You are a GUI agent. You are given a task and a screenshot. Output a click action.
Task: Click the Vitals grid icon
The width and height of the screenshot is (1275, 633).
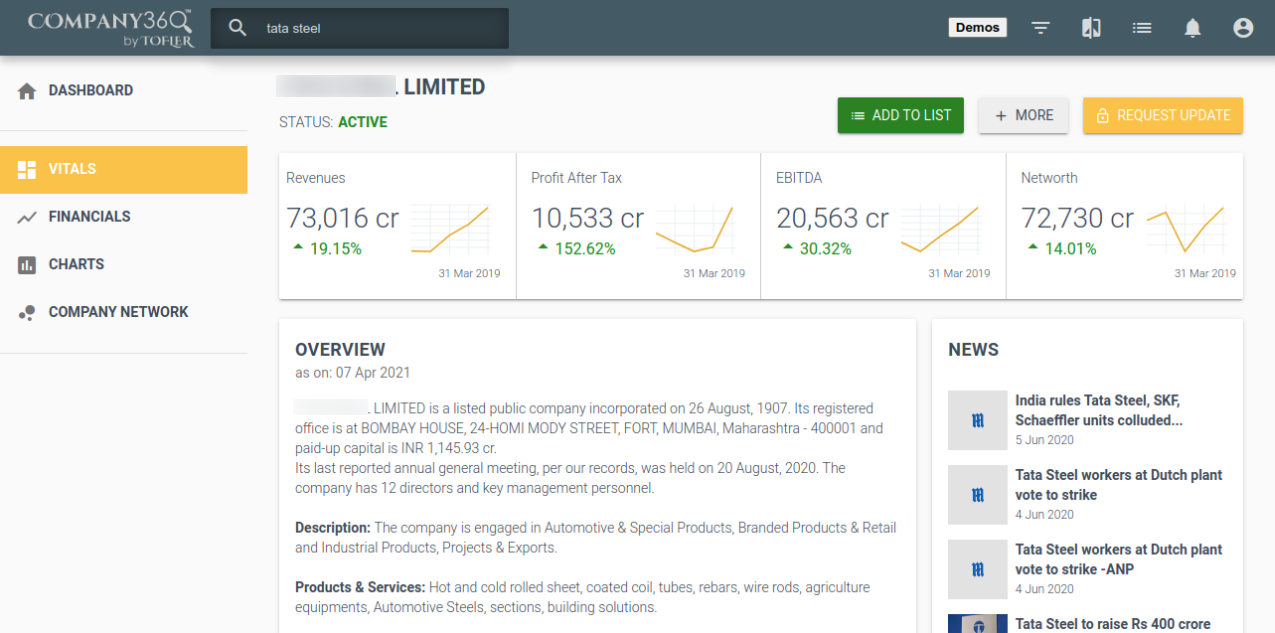[27, 169]
